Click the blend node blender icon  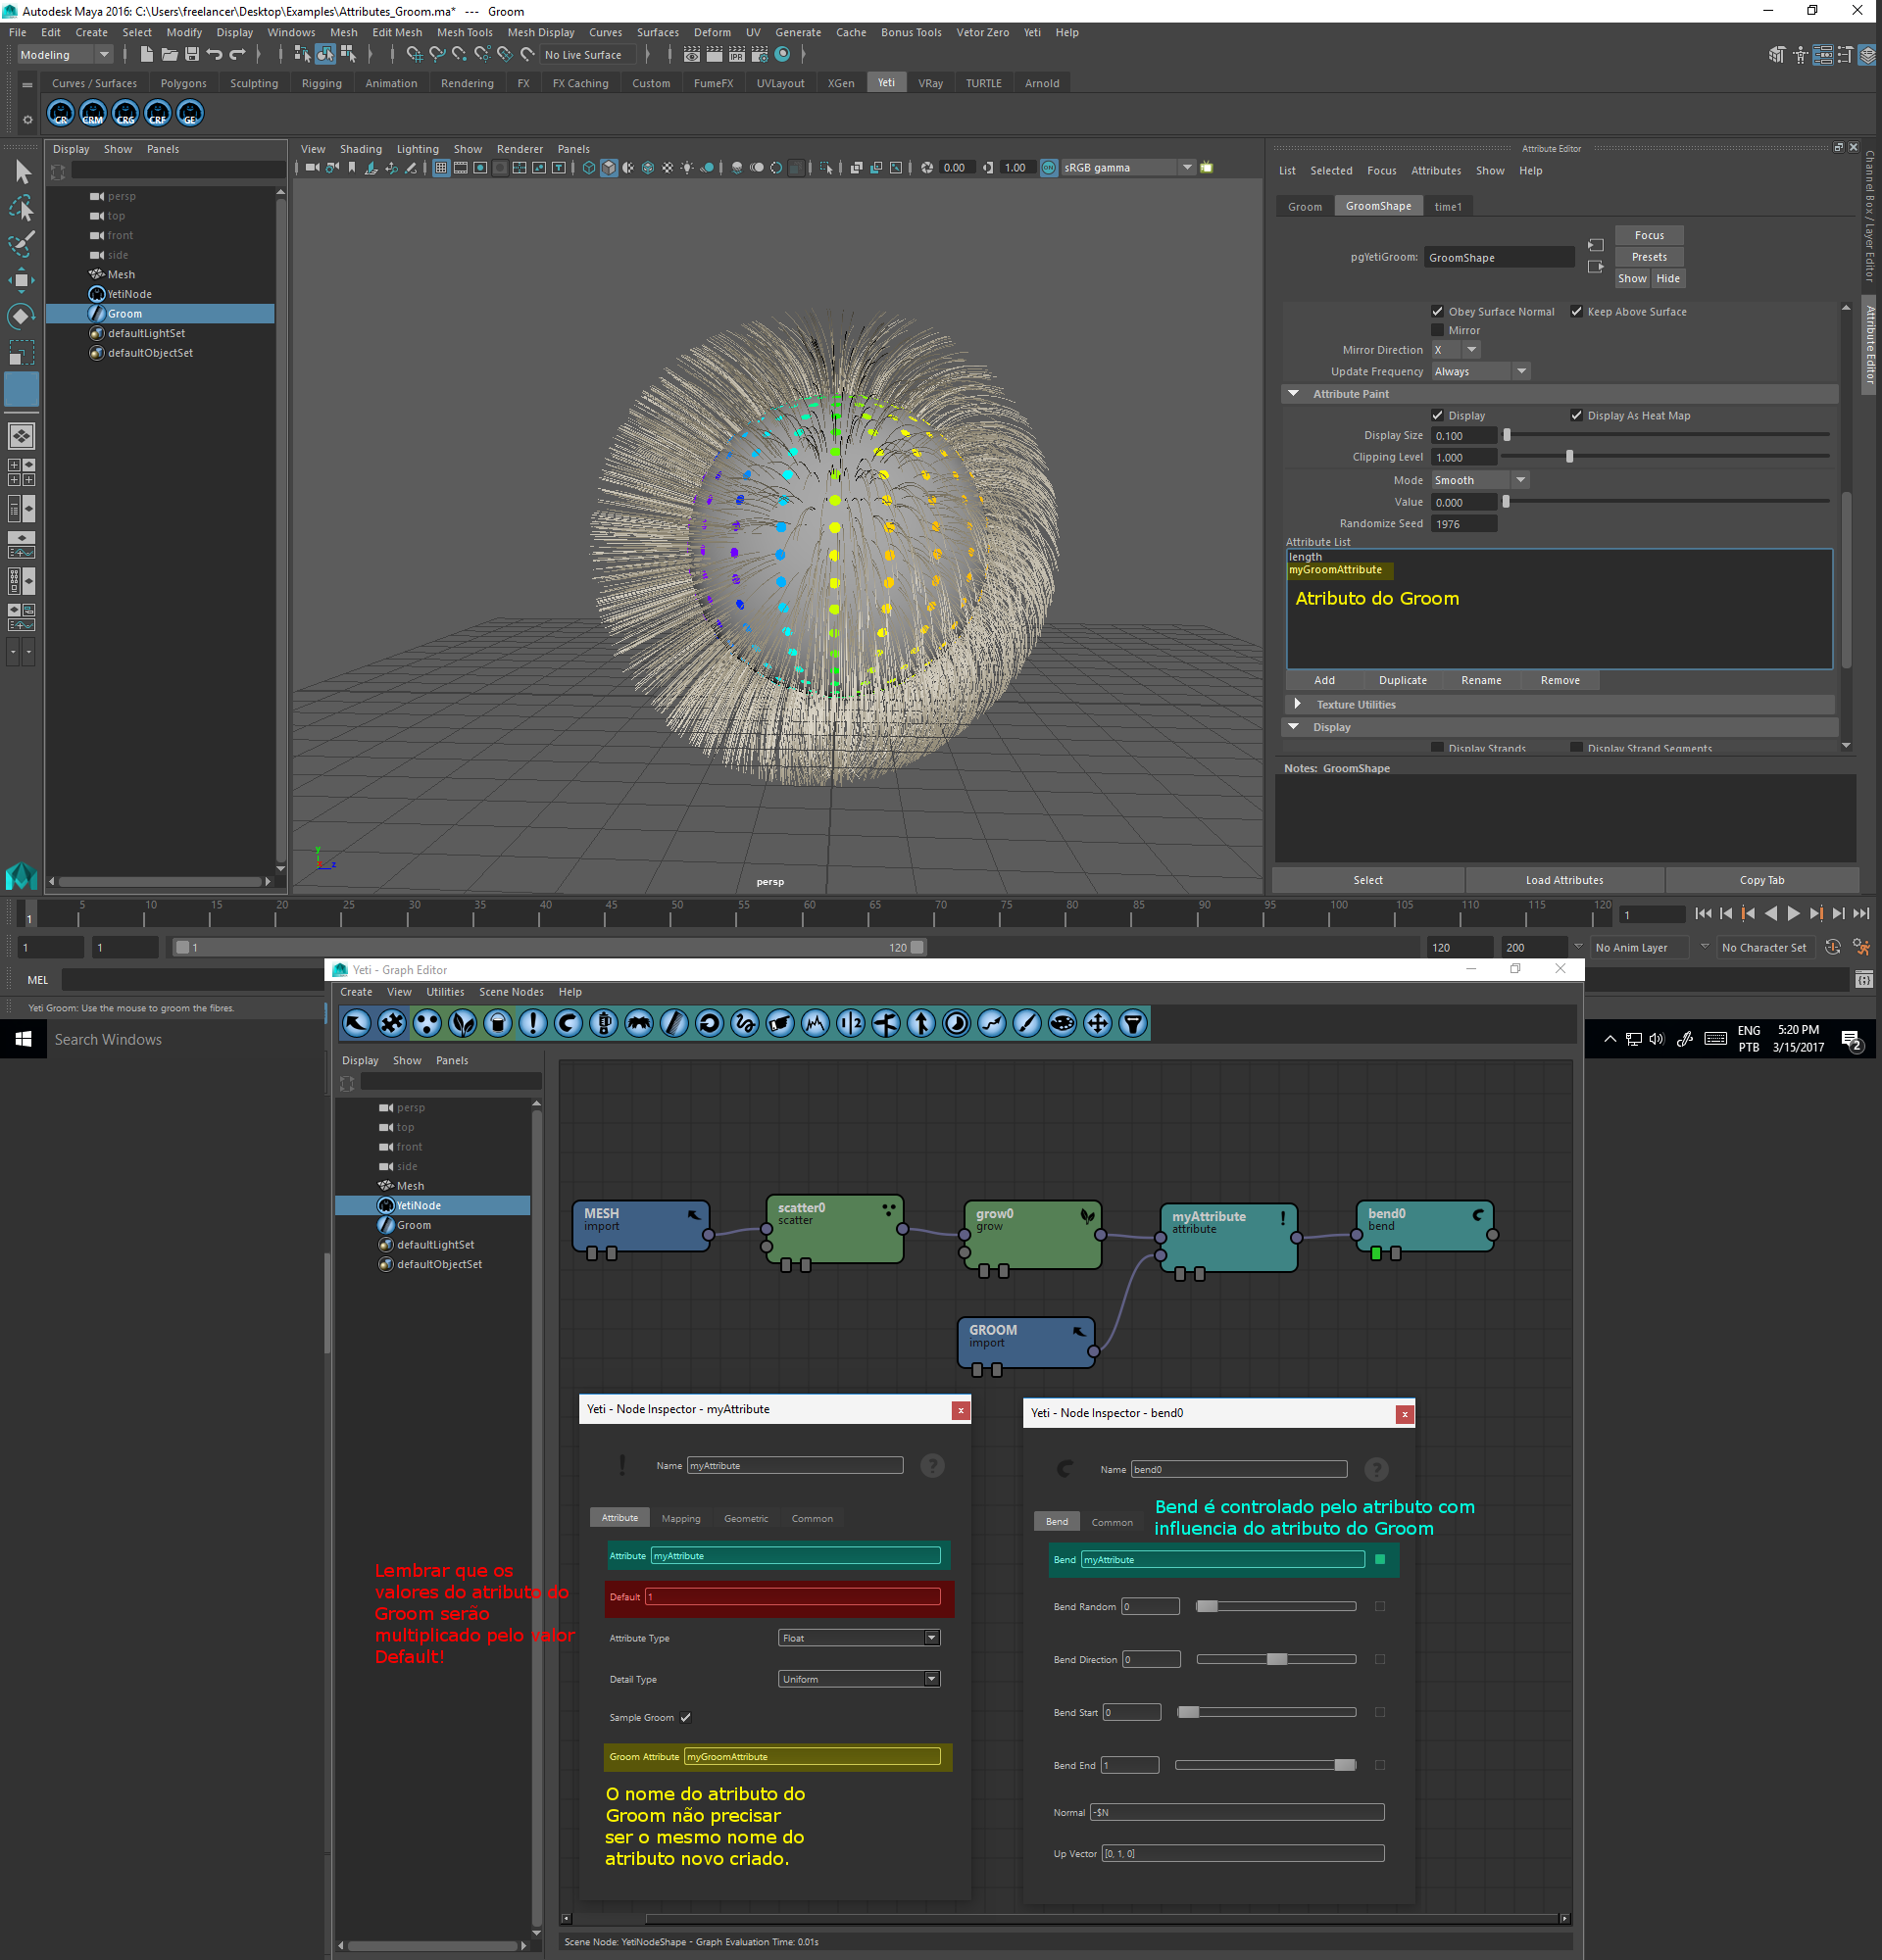point(604,1023)
